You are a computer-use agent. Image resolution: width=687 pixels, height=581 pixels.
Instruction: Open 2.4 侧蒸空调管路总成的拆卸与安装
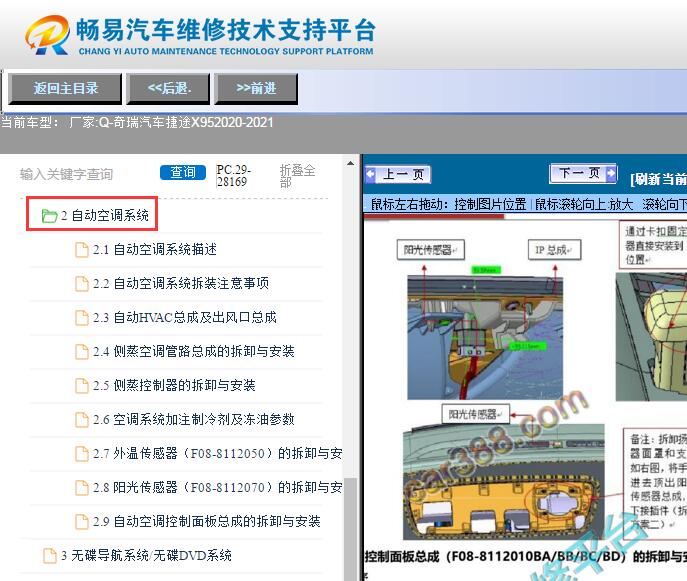(193, 351)
